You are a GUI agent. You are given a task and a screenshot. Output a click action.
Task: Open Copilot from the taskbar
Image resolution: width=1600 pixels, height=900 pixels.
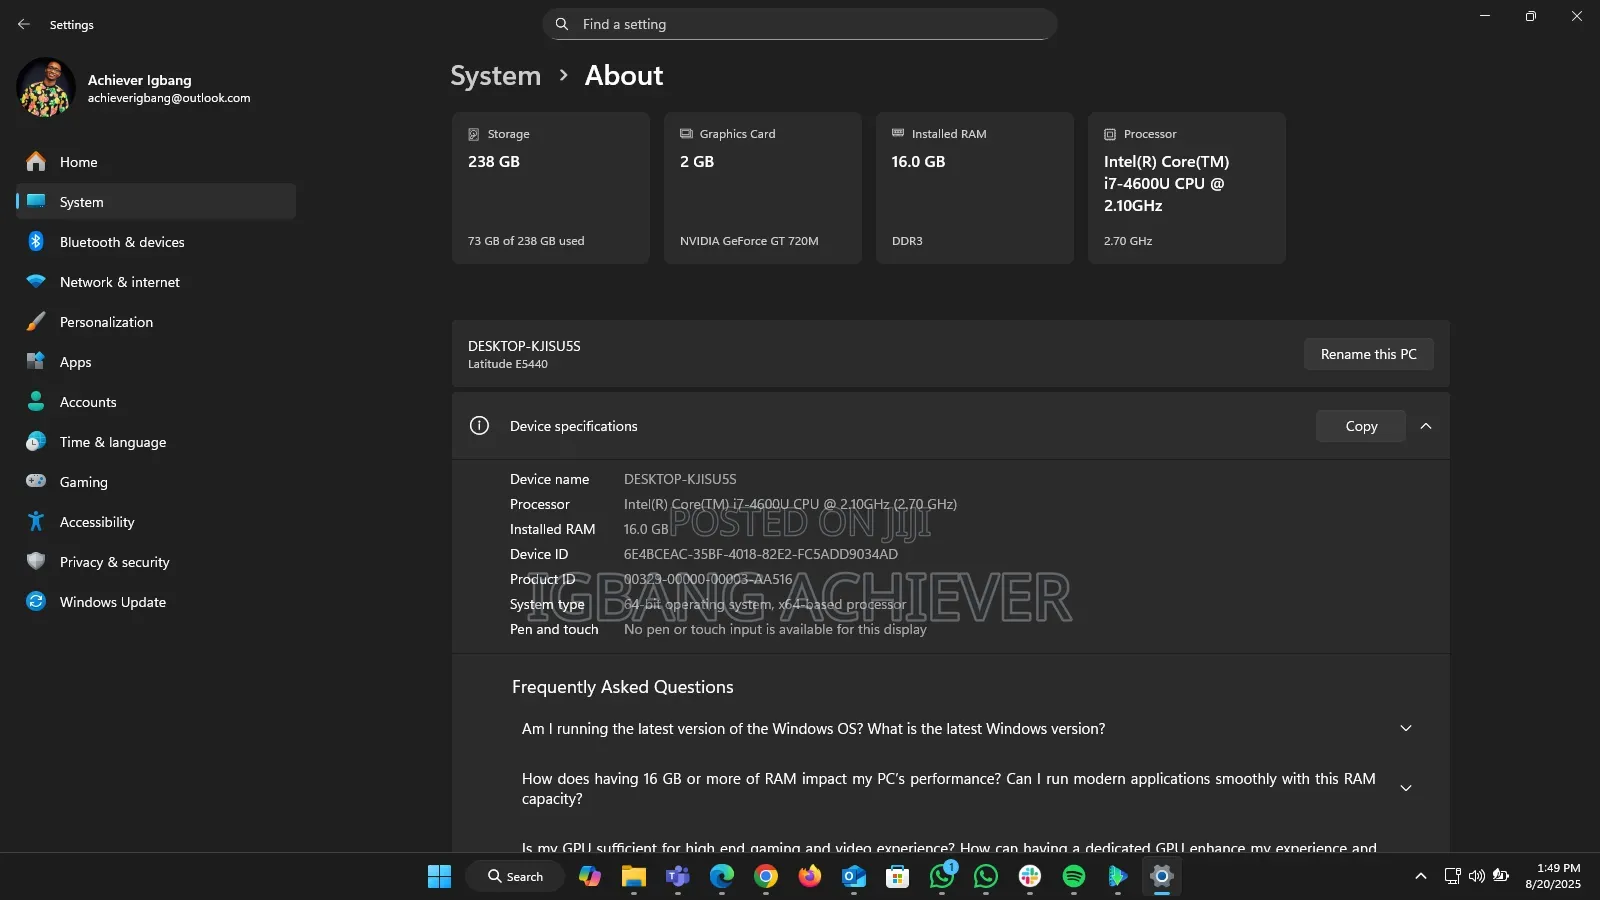click(590, 877)
